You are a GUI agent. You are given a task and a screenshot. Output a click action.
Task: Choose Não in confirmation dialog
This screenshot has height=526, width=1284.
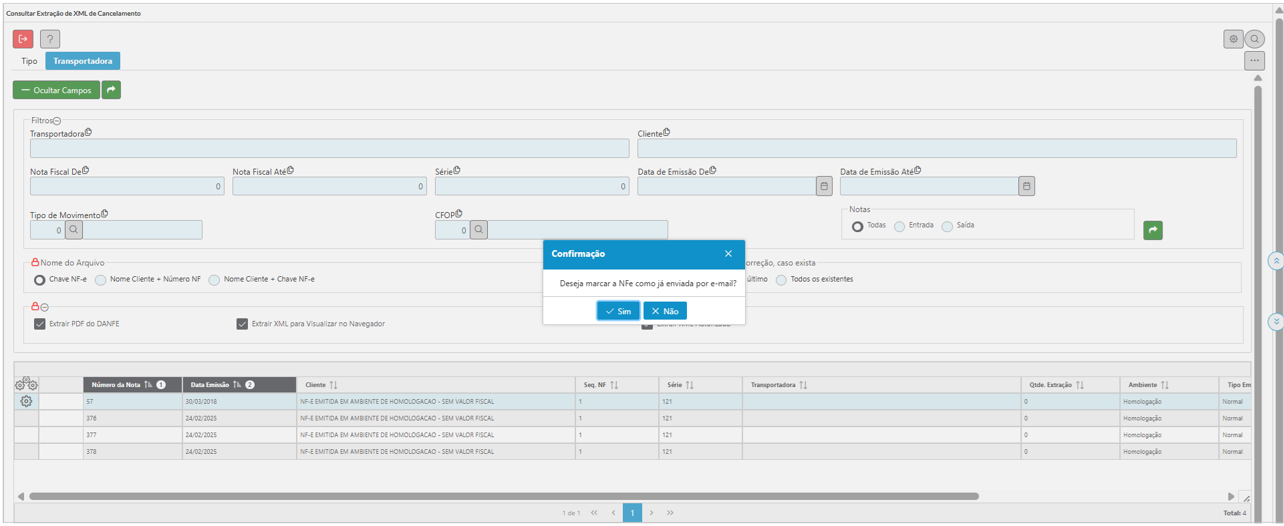tap(665, 311)
